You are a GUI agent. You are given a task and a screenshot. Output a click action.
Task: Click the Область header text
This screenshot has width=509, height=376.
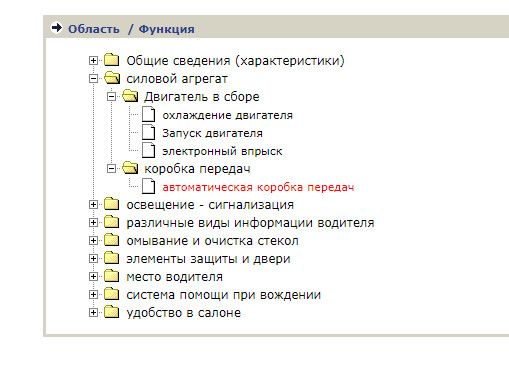[x=94, y=29]
